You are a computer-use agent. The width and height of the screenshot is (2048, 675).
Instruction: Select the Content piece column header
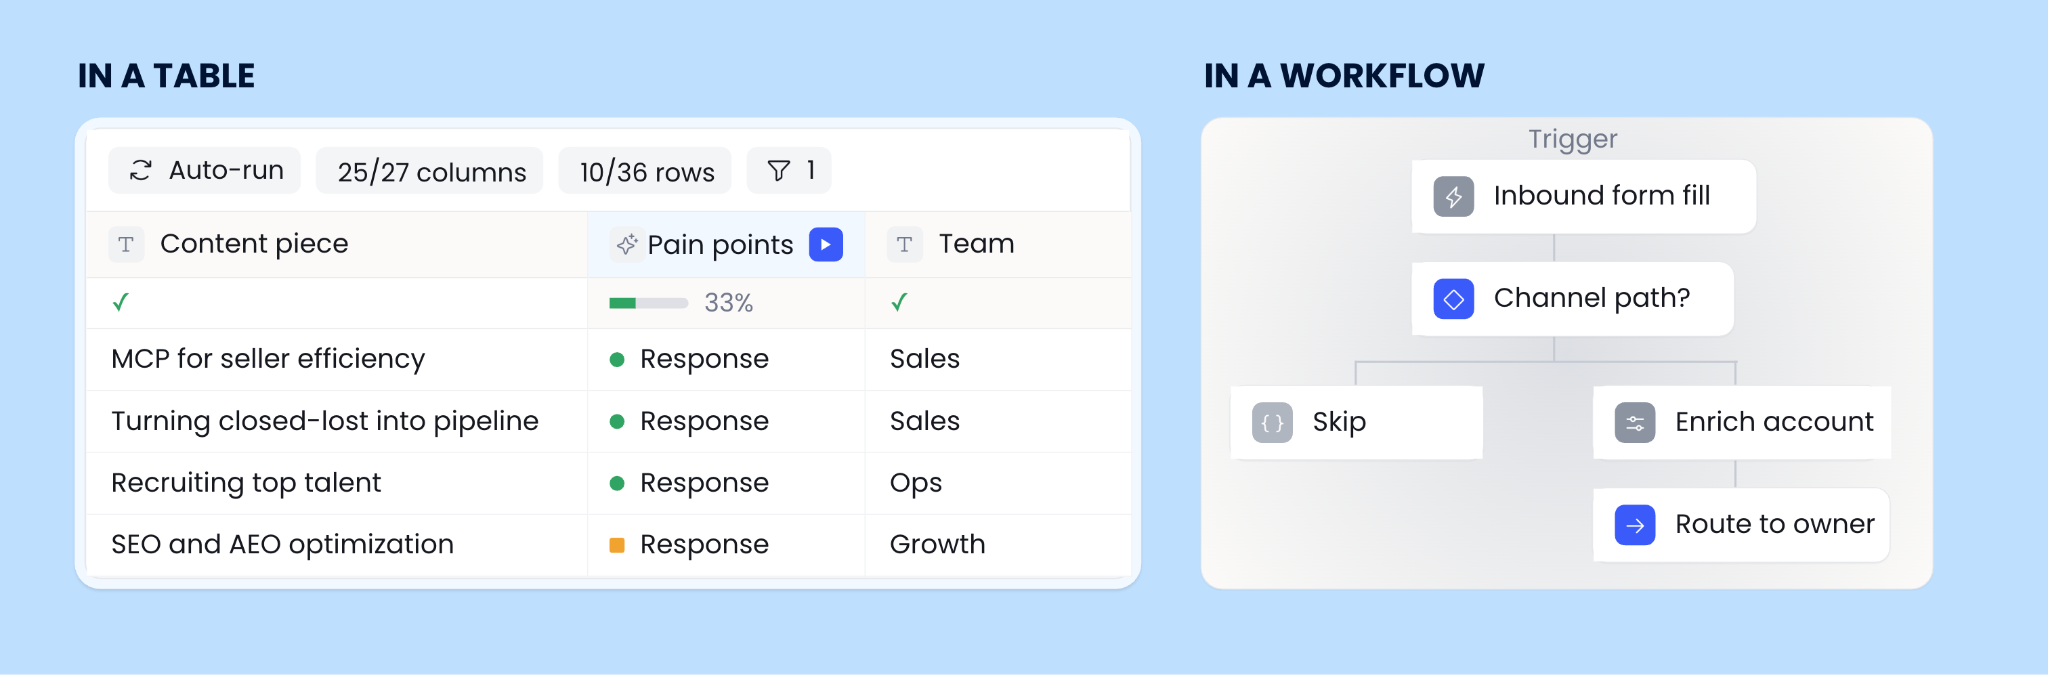click(x=337, y=244)
